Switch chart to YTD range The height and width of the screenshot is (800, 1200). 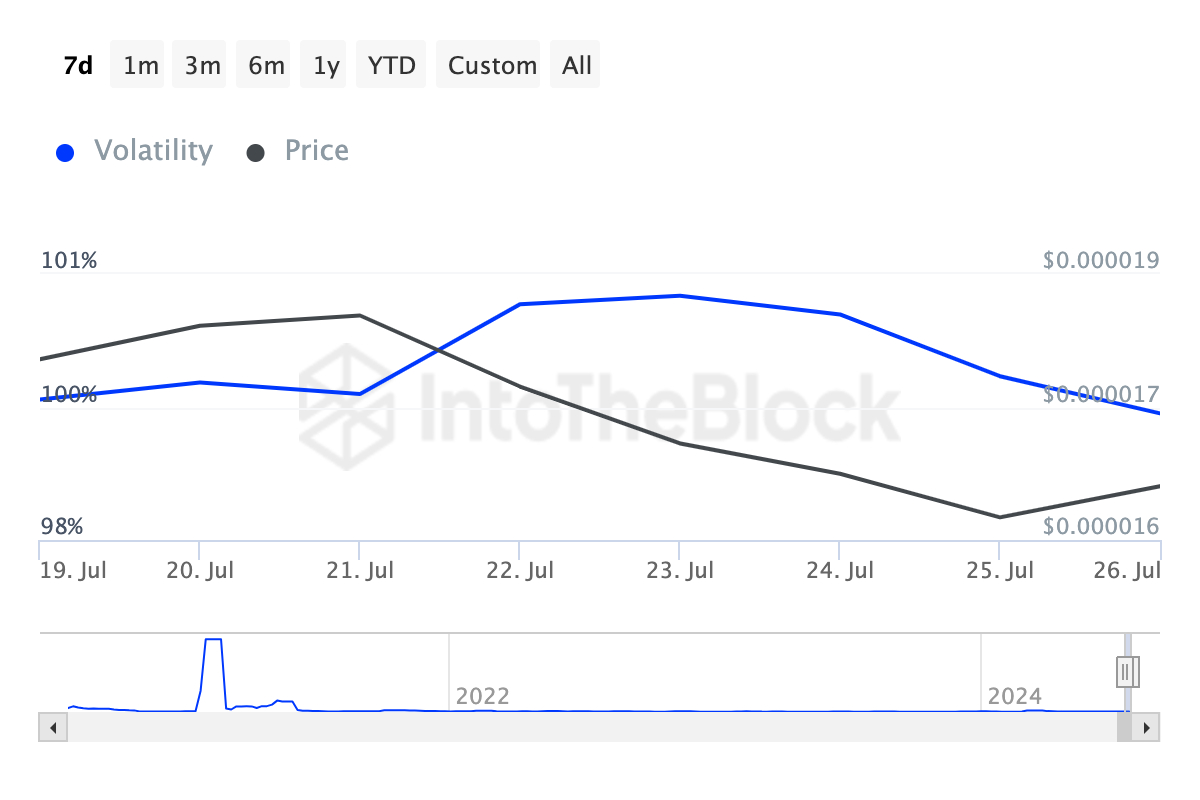(392, 66)
